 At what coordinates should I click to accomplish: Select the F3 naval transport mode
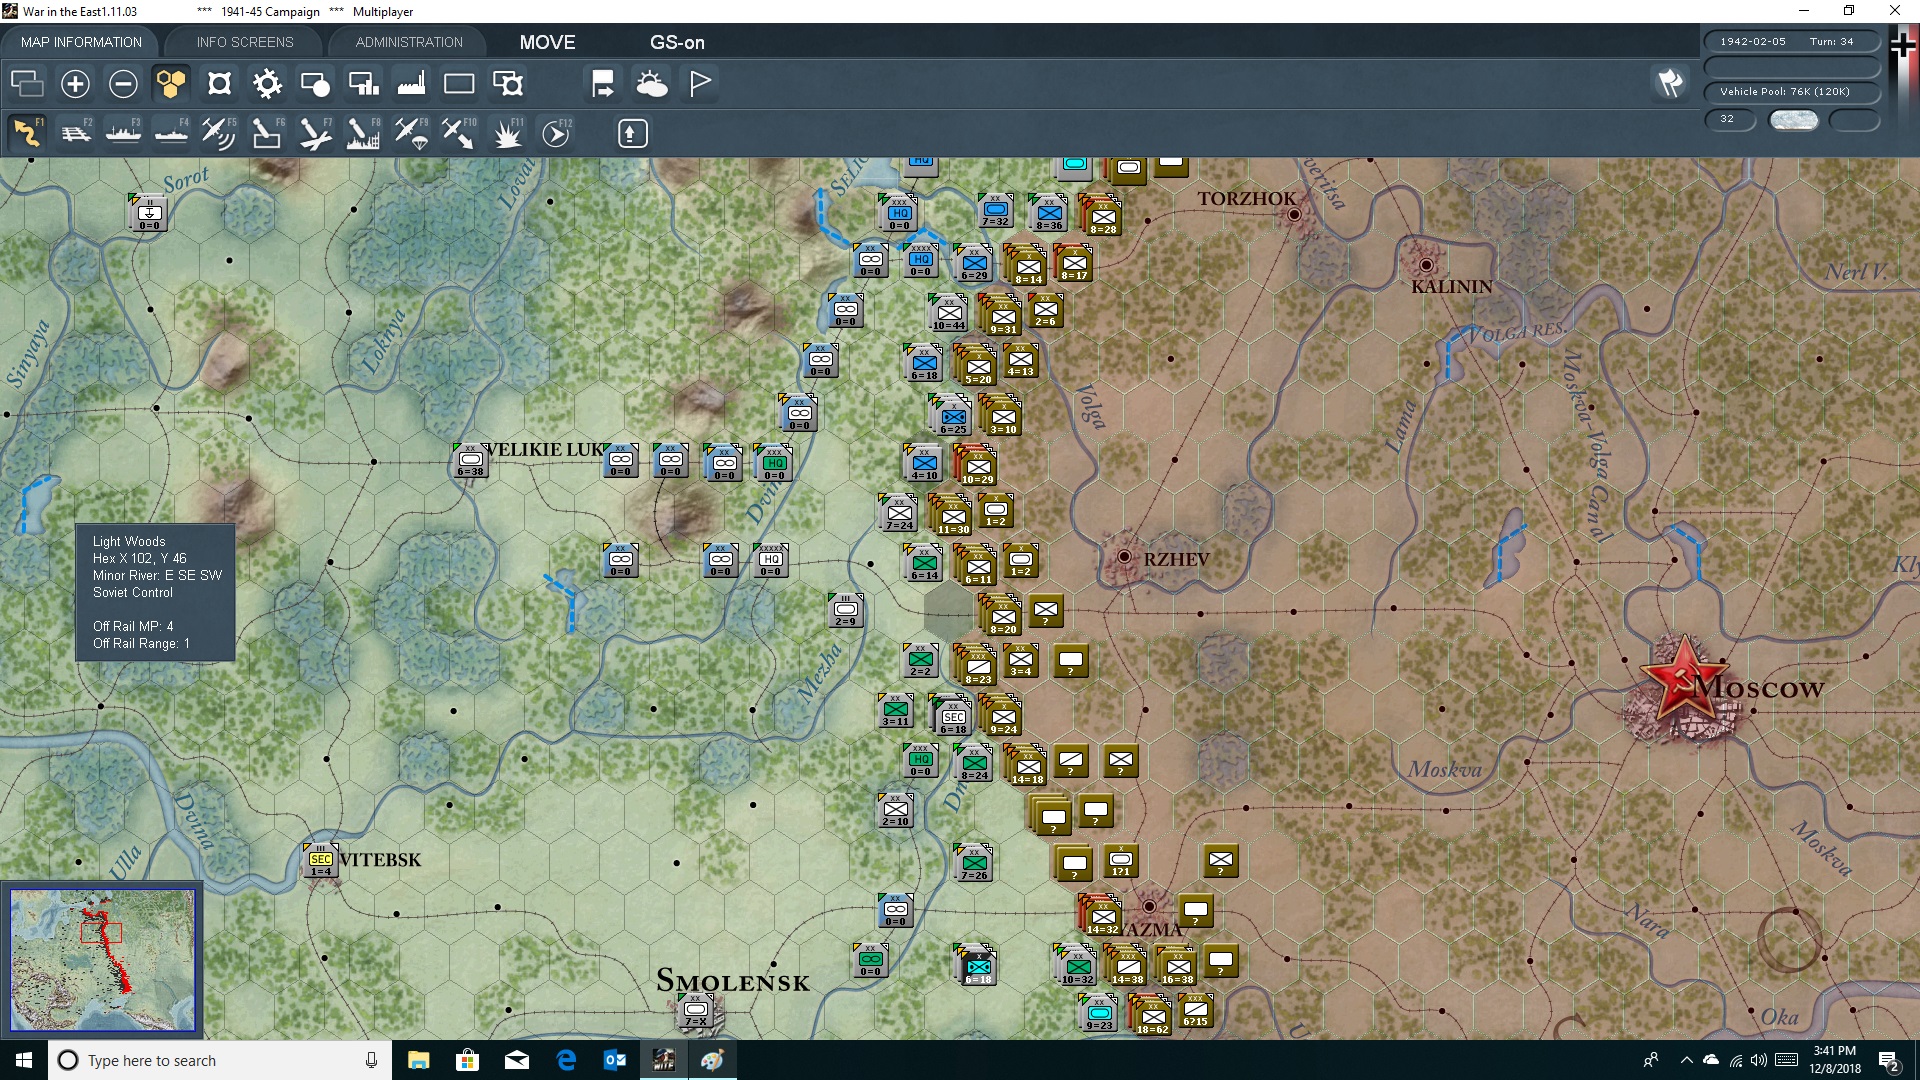click(x=123, y=133)
